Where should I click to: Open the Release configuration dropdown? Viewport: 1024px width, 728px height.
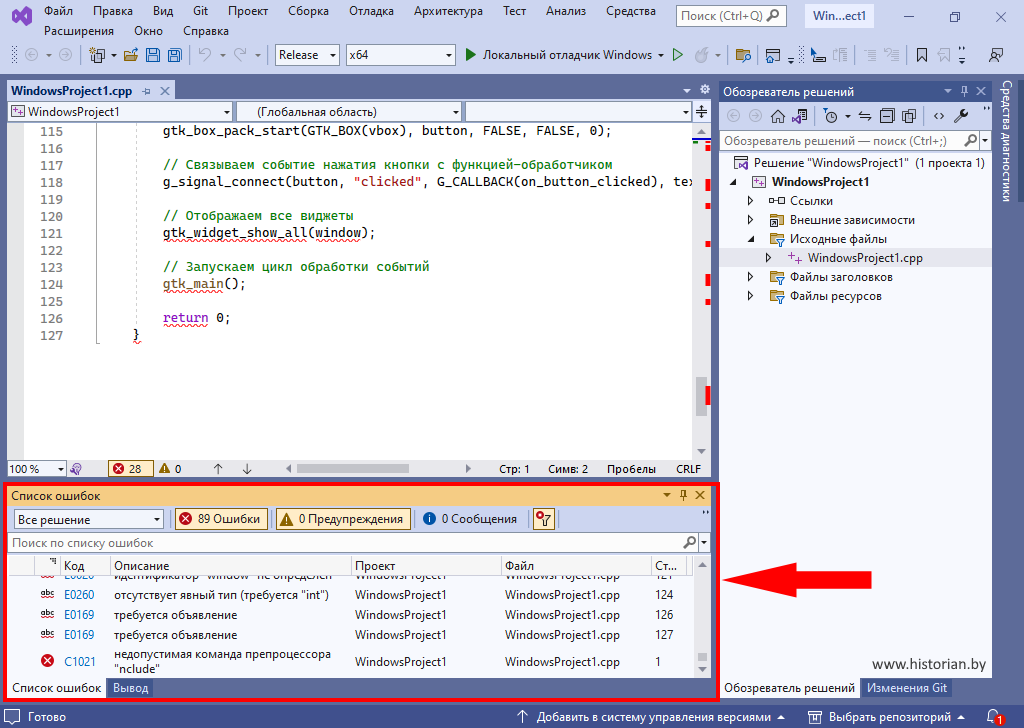click(307, 55)
